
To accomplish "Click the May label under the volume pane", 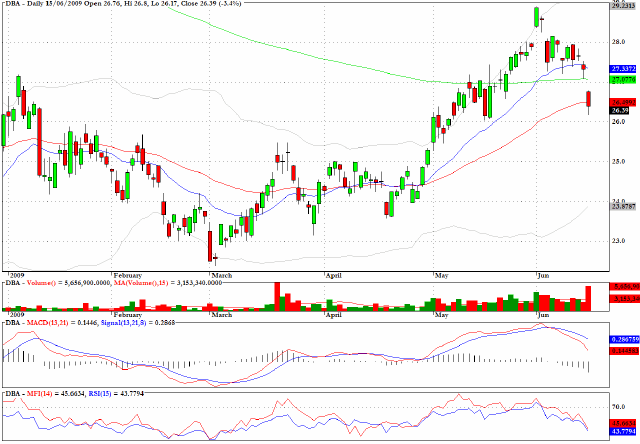I will pos(441,315).
